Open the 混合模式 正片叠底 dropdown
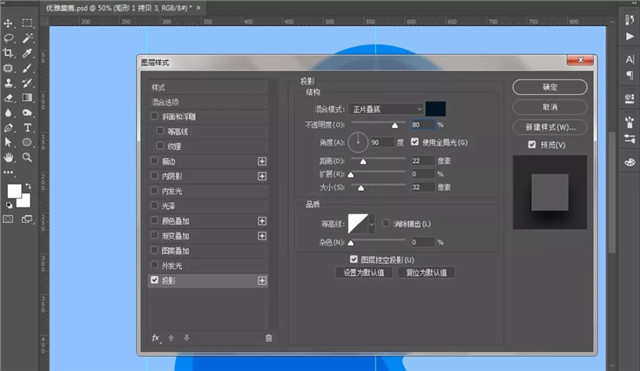 tap(386, 109)
